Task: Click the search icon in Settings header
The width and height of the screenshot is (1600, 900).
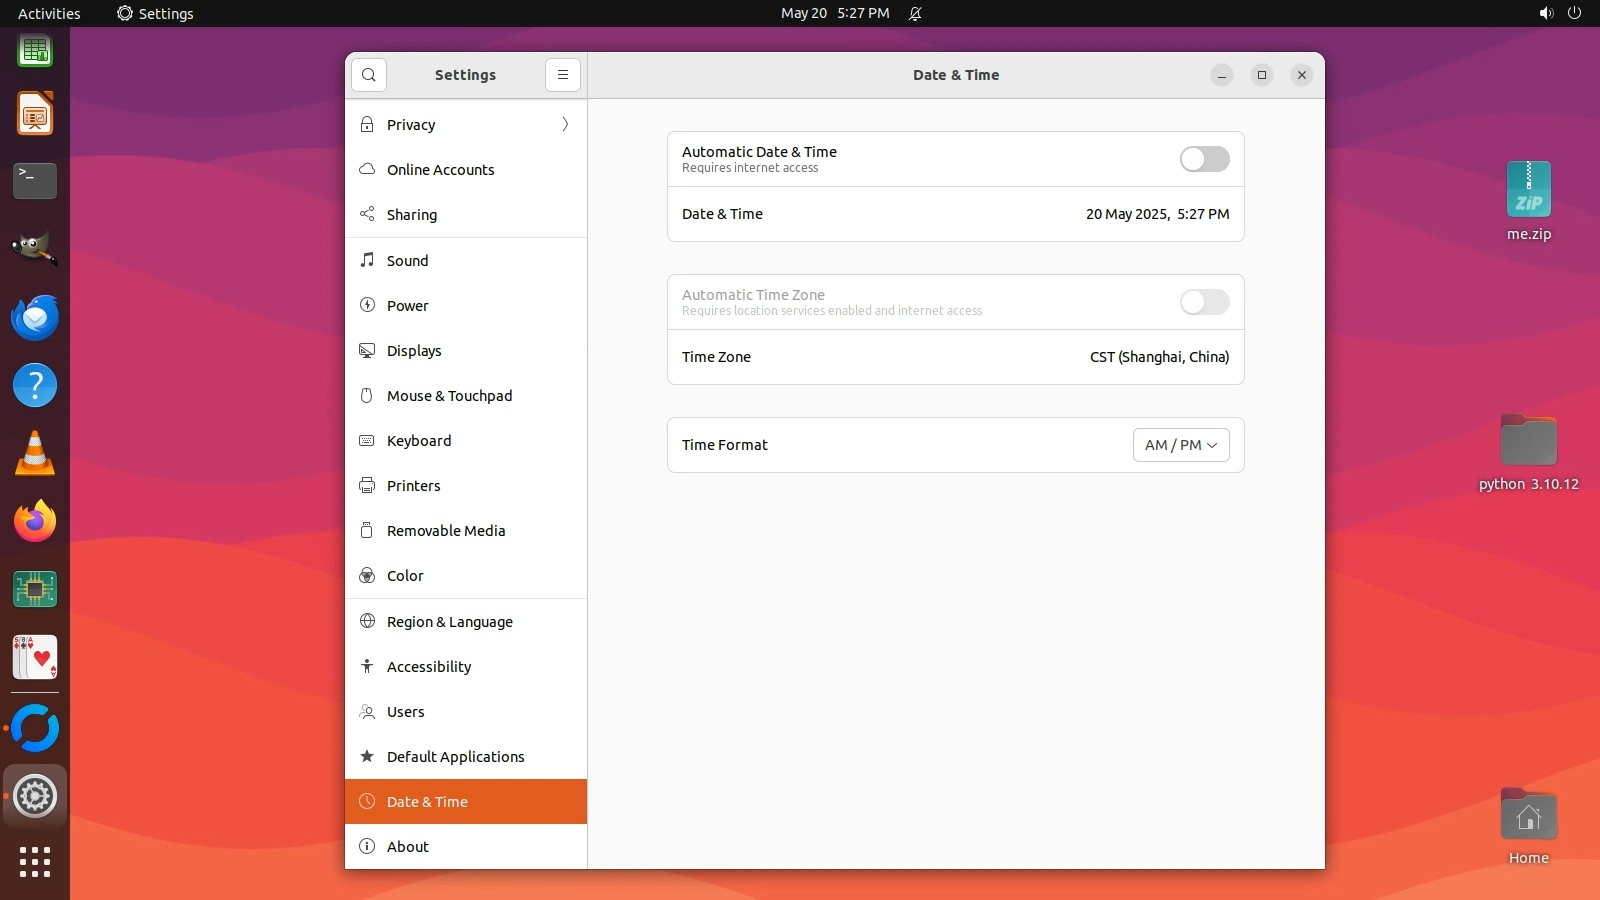Action: (369, 75)
